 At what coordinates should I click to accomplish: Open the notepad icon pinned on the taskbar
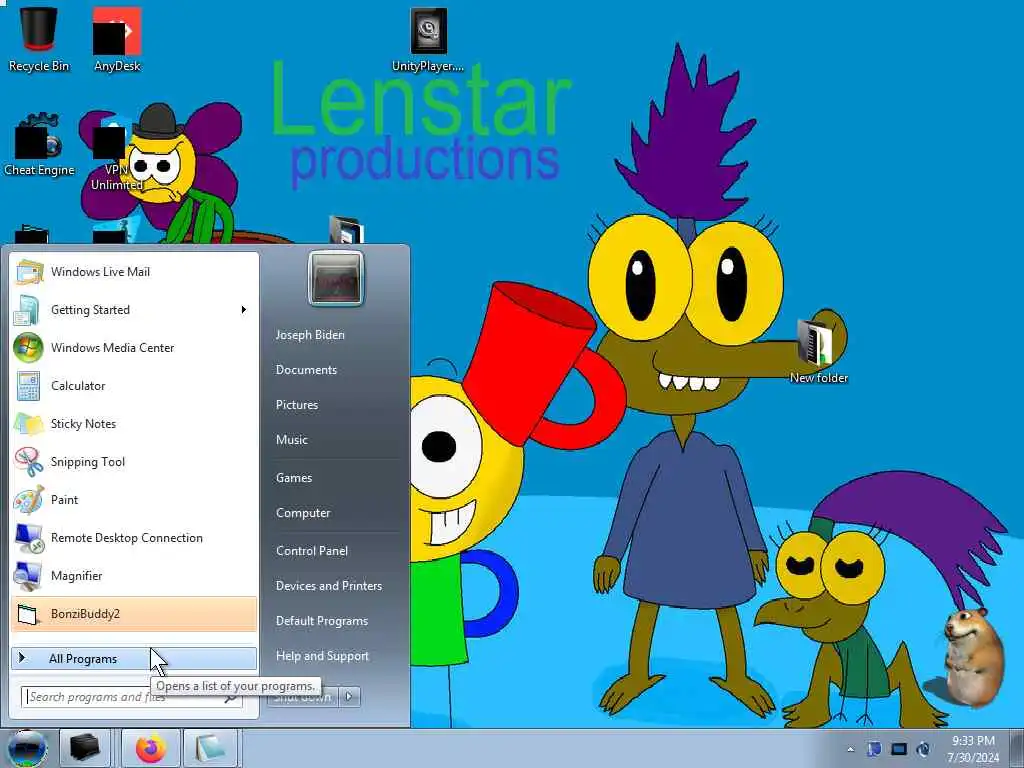click(x=210, y=748)
